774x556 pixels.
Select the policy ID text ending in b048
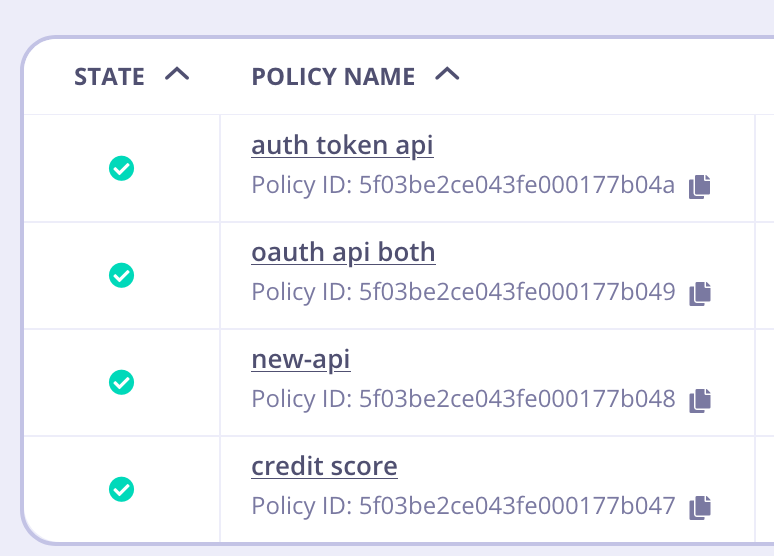[463, 400]
